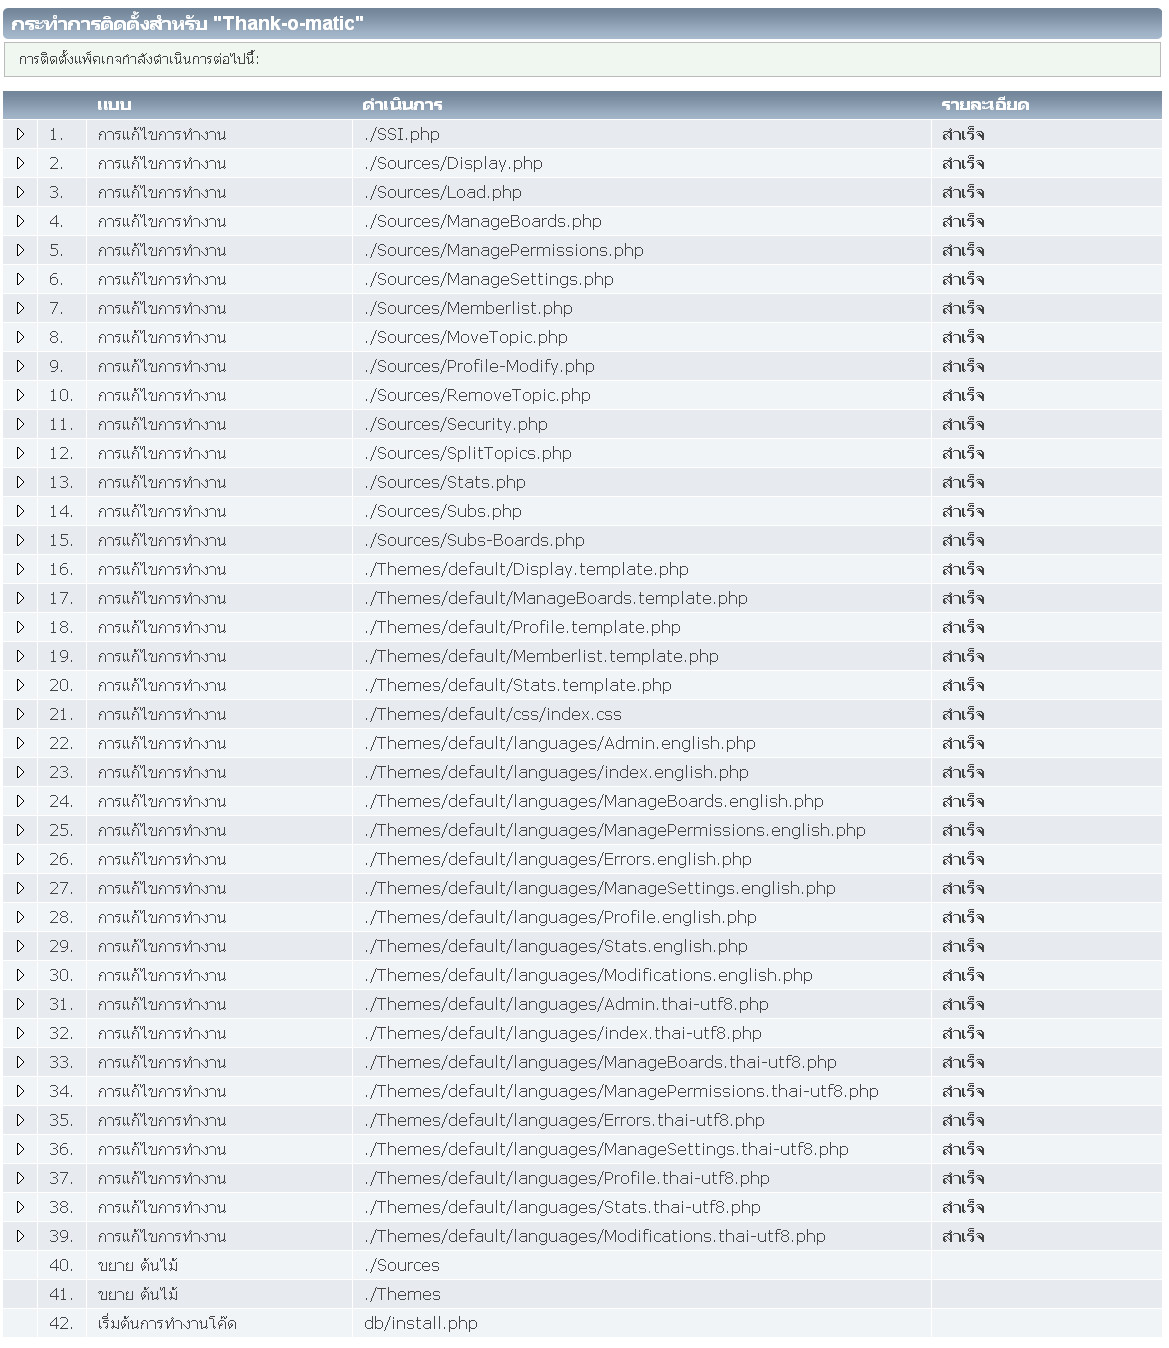Image resolution: width=1169 pixels, height=1348 pixels.
Task: Expand the index.thai-utf8.php row
Action: 20,1033
